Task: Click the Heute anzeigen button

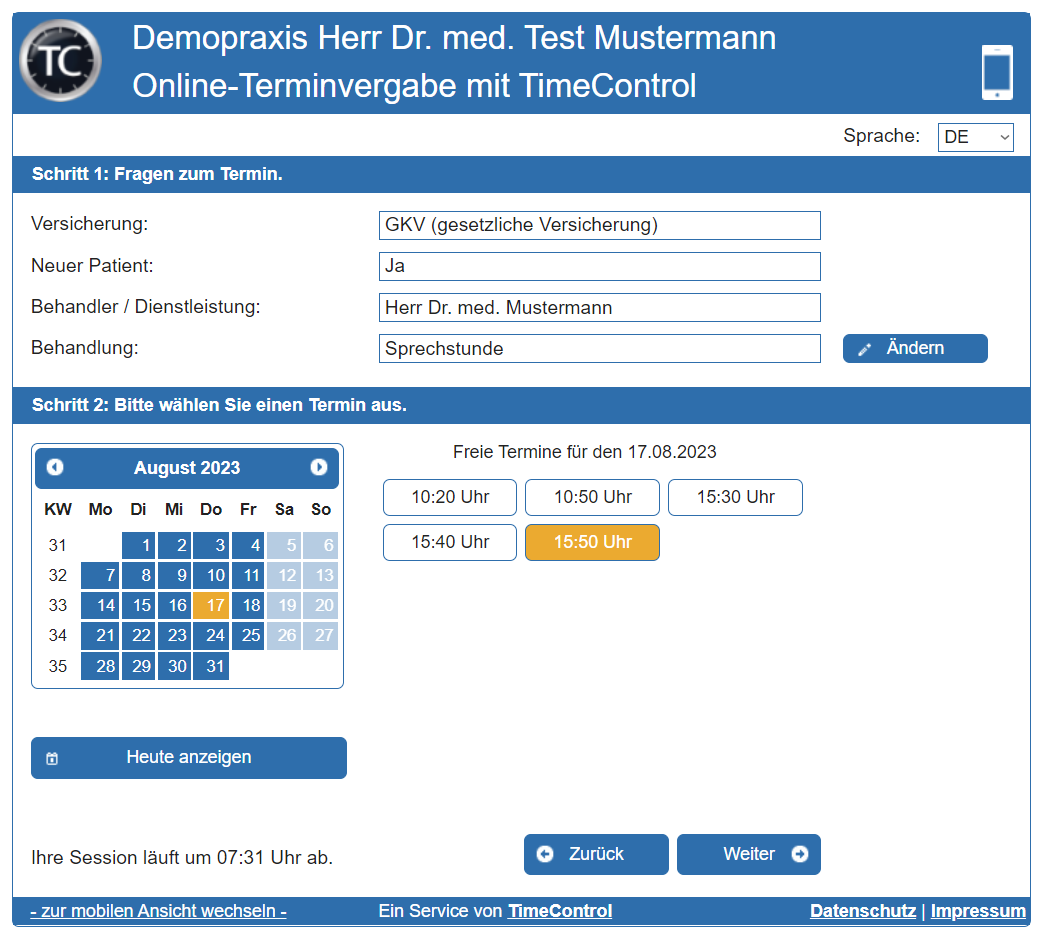Action: click(188, 757)
